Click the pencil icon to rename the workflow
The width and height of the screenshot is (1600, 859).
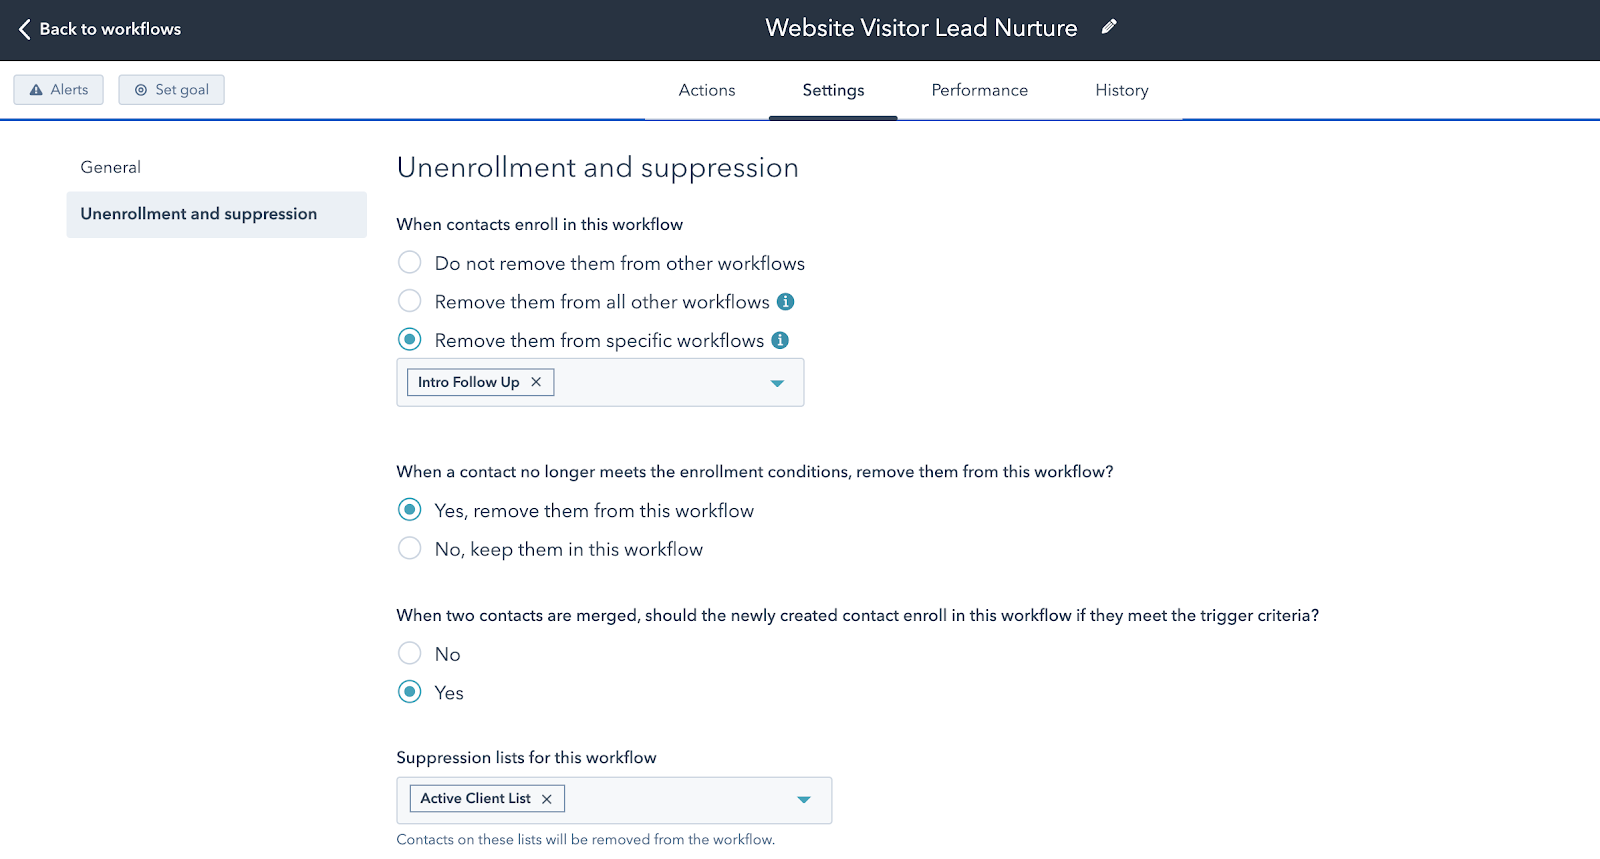click(1108, 27)
